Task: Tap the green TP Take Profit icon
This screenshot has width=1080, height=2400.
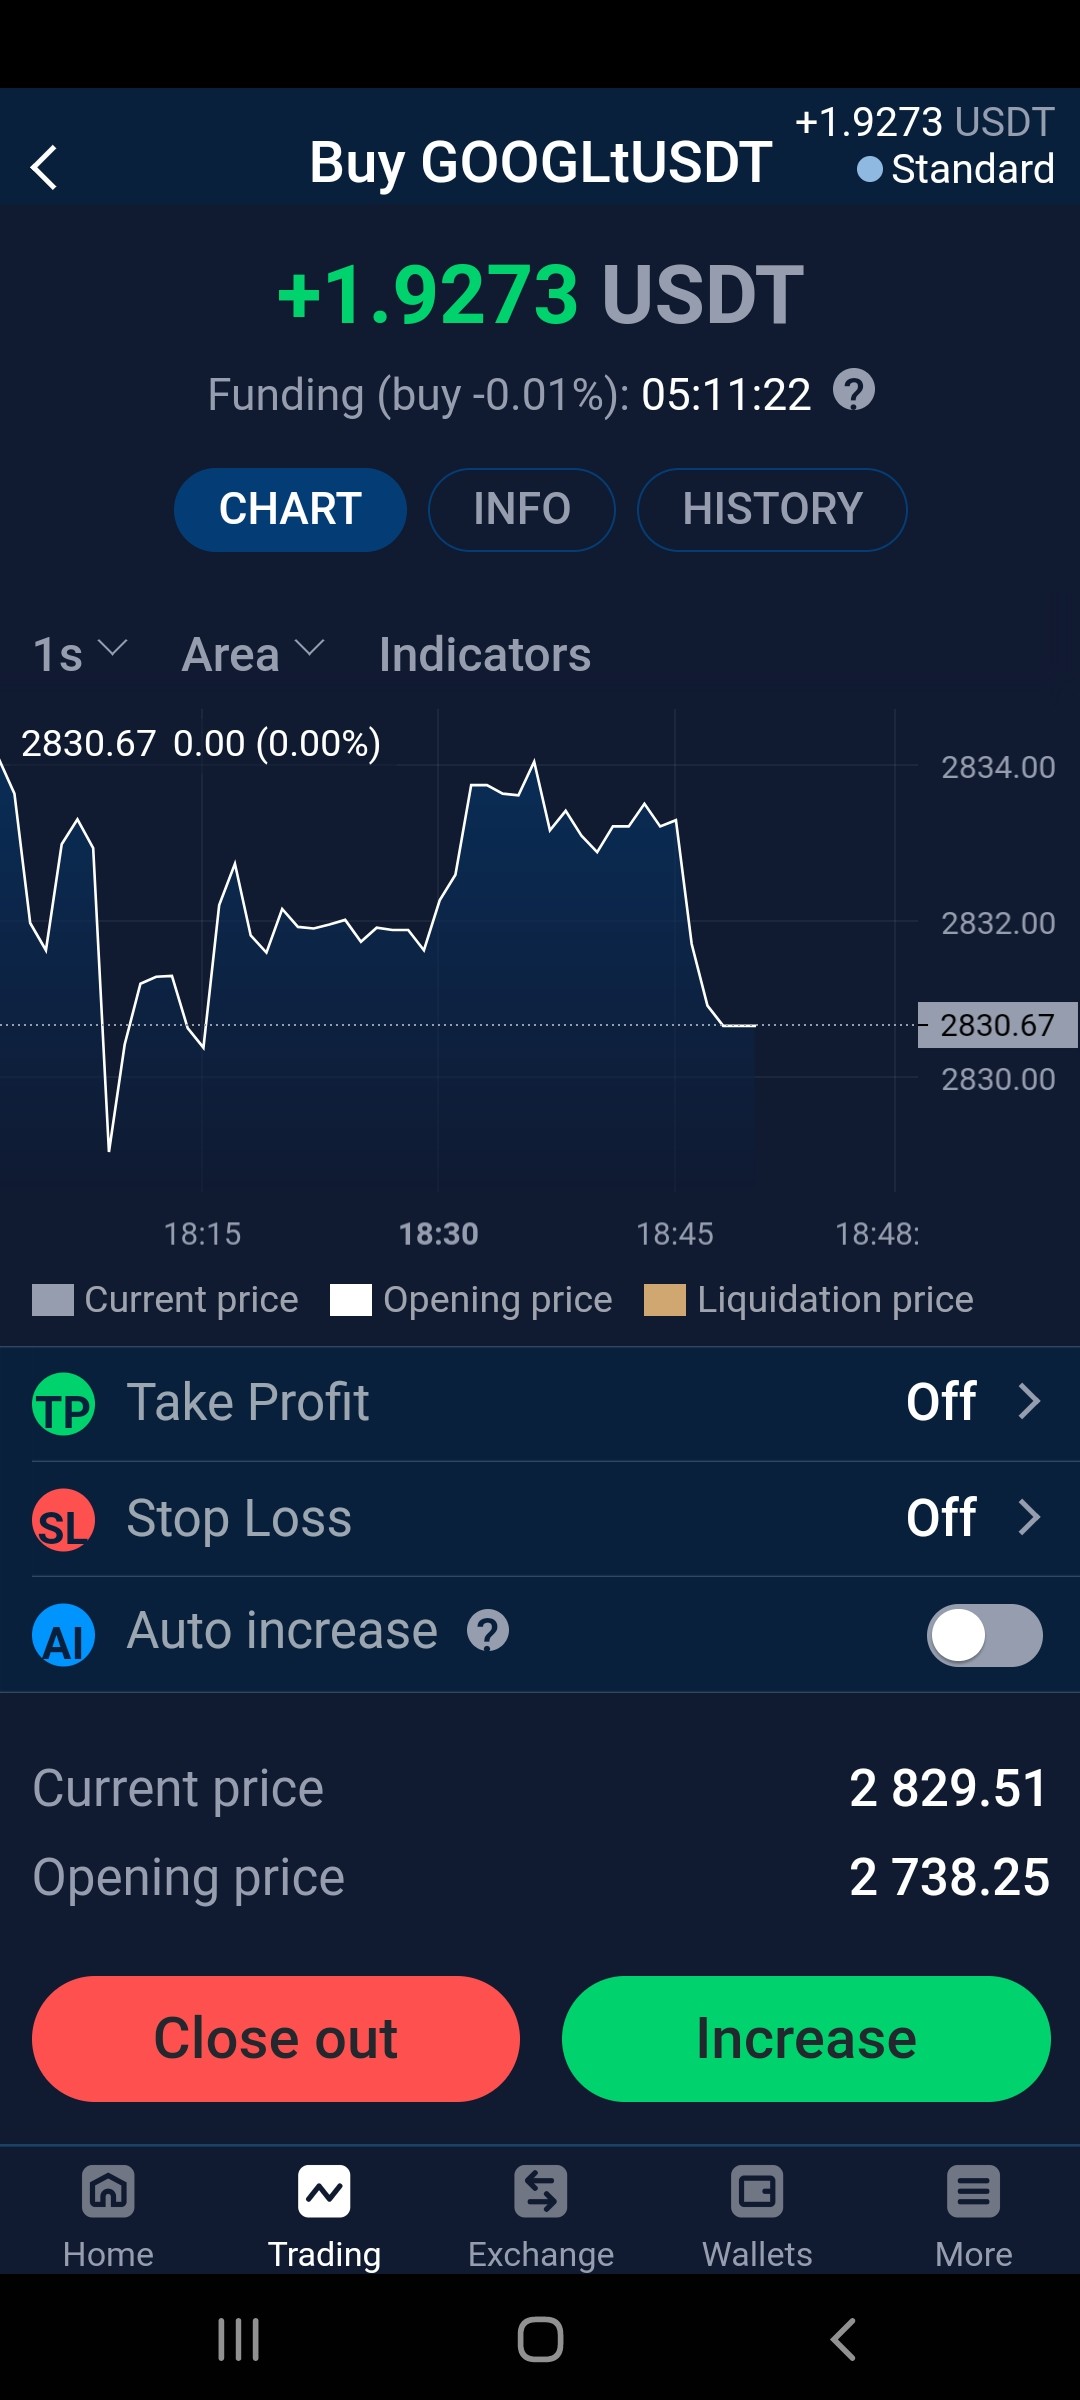Action: 64,1404
